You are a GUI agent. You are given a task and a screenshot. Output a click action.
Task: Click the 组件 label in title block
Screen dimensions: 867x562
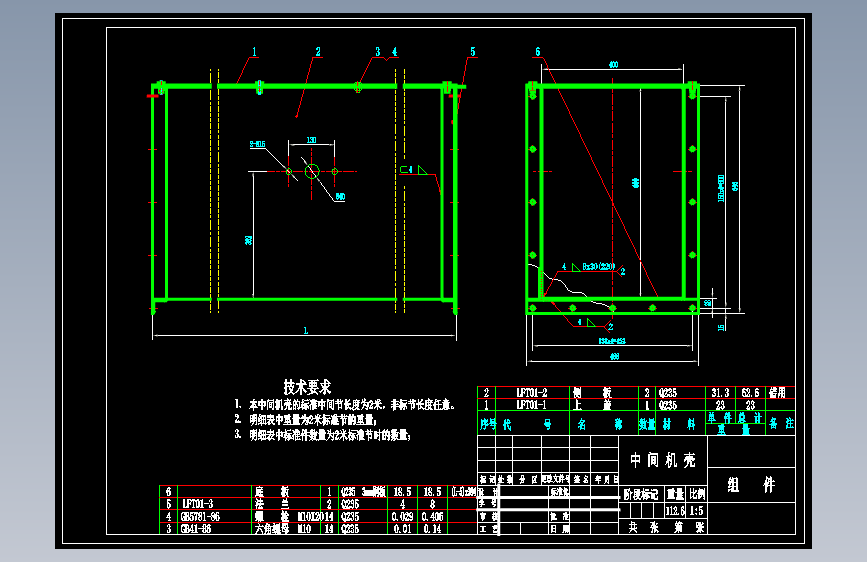pyautogui.click(x=751, y=485)
